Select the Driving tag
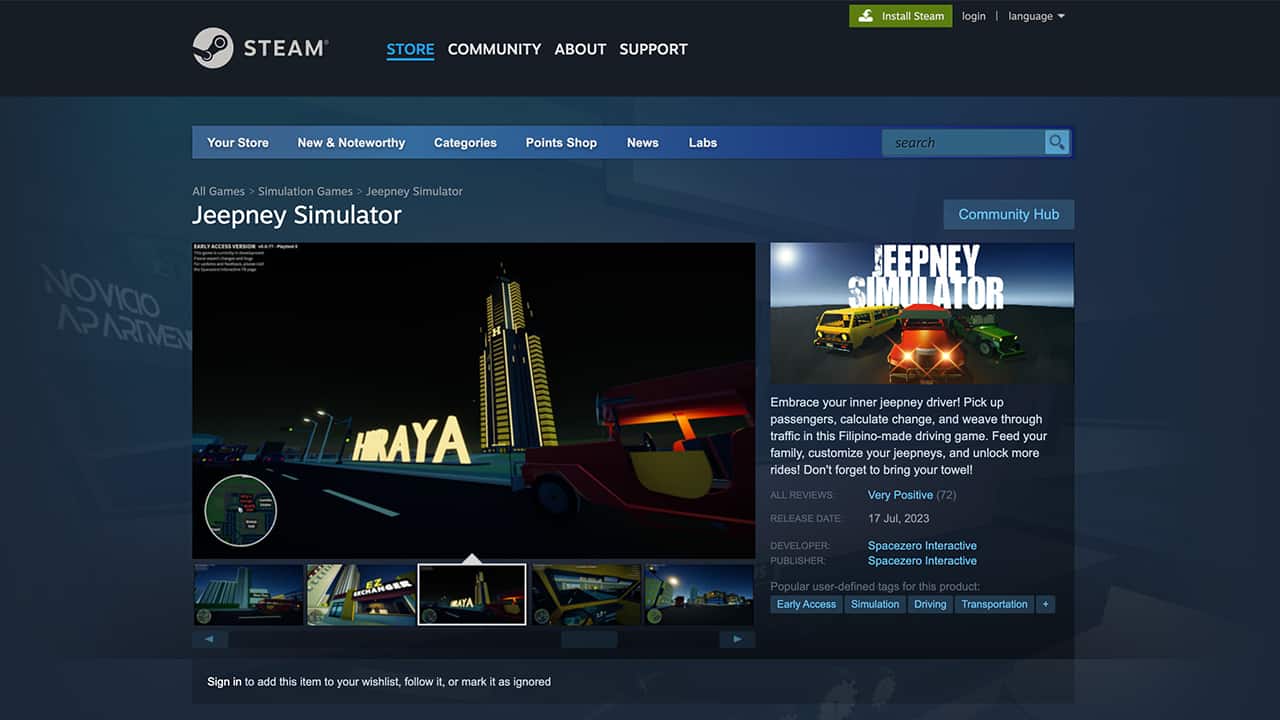 coord(930,604)
